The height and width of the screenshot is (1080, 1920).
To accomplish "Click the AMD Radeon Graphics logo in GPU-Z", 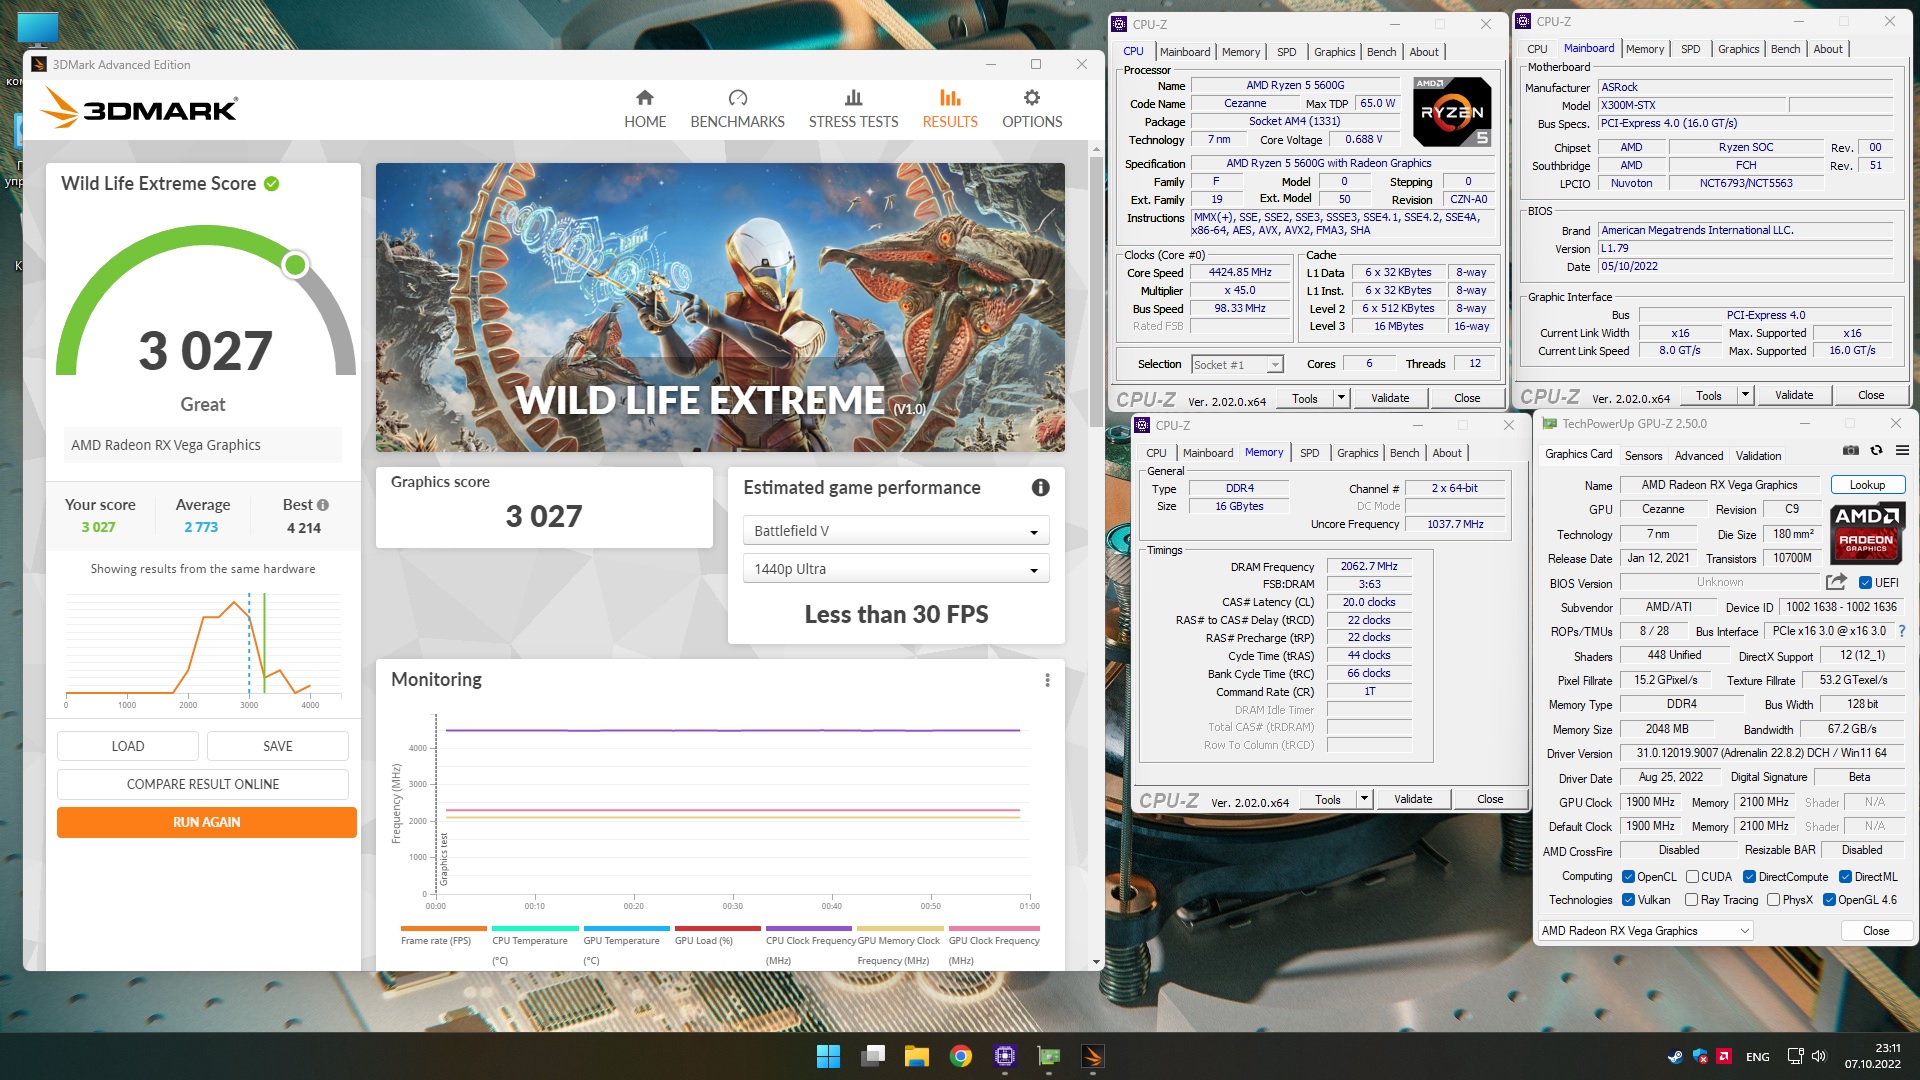I will click(1866, 533).
